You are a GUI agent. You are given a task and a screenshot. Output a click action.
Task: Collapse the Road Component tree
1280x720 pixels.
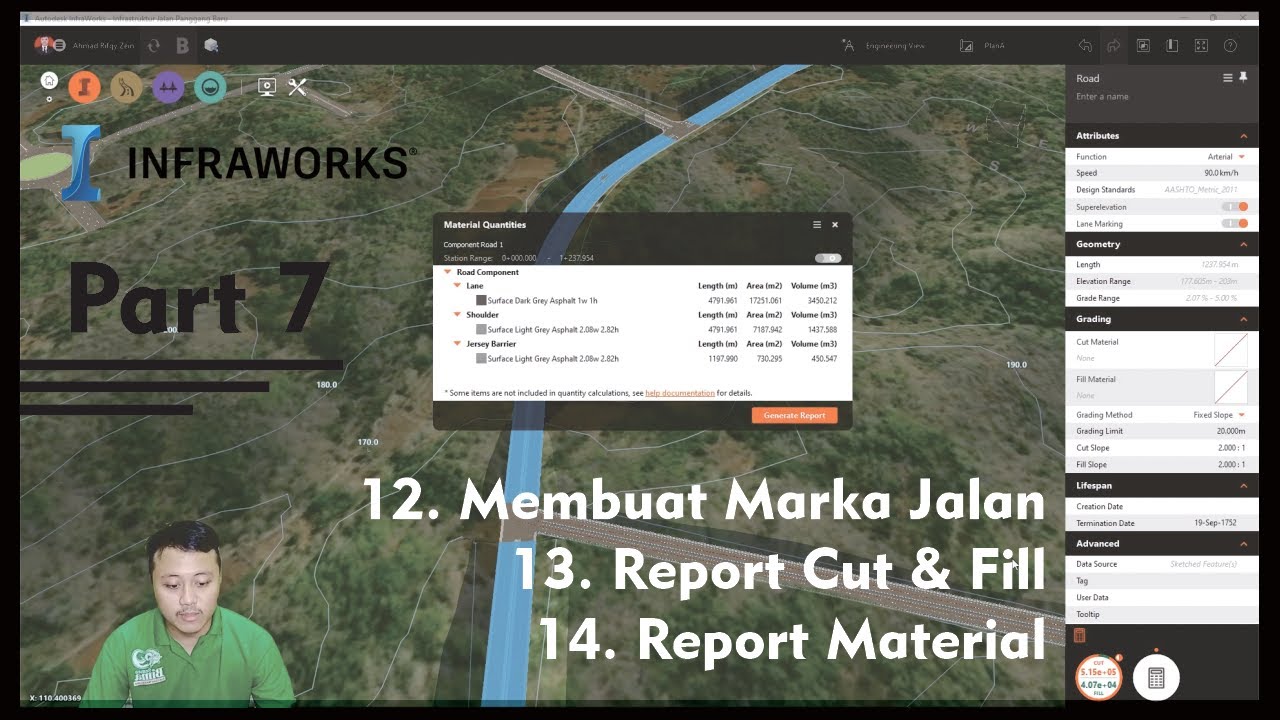click(448, 272)
